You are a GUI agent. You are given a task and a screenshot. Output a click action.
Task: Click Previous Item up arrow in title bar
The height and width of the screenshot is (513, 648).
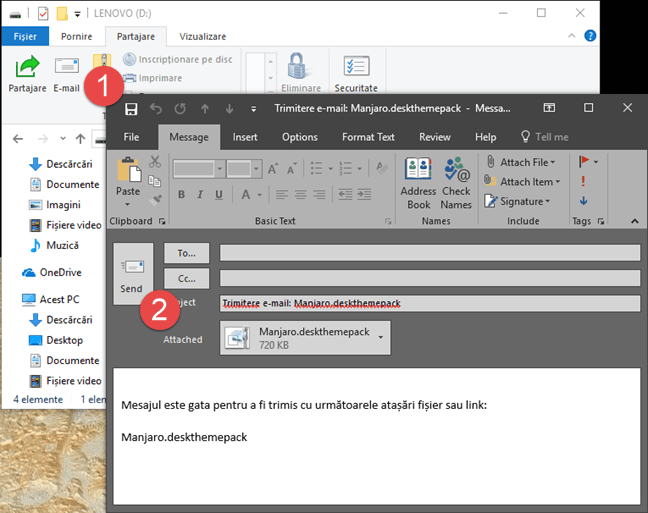205,109
